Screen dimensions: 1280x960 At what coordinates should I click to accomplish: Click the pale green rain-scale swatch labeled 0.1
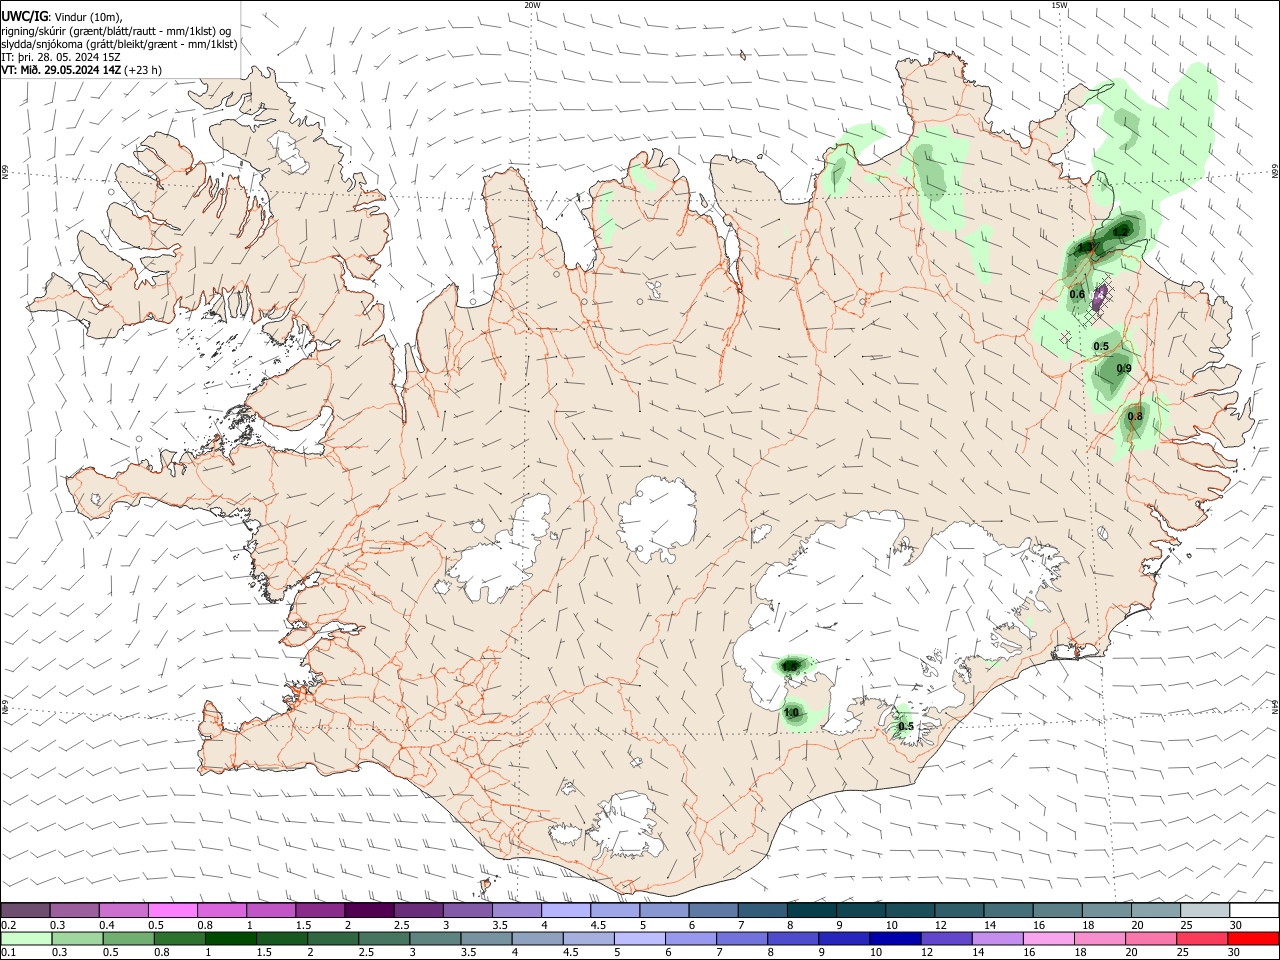[26, 939]
